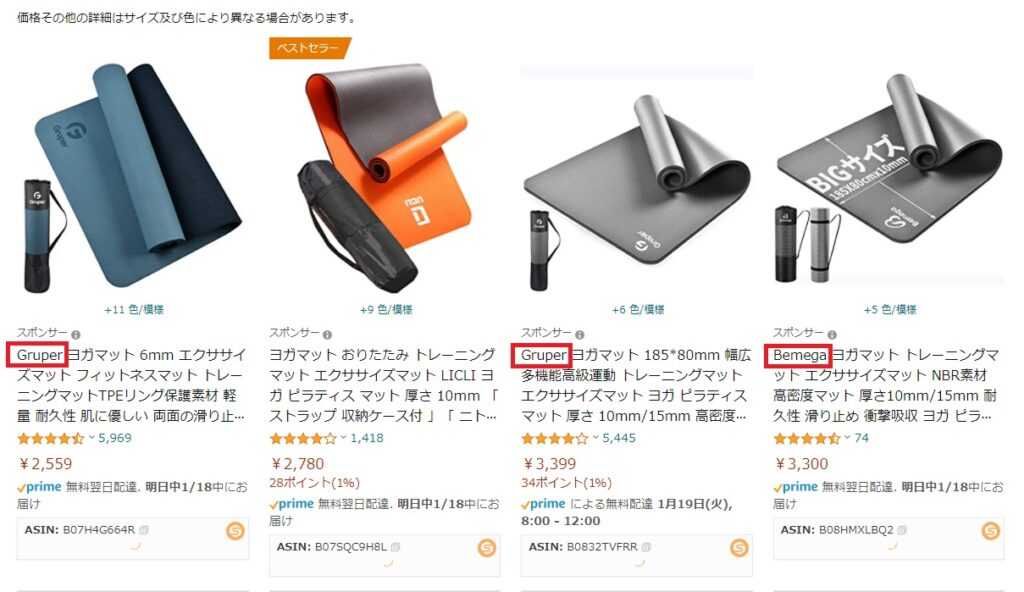Copy ASIN B08HMXLBQ2 using the copy icon

tap(903, 530)
